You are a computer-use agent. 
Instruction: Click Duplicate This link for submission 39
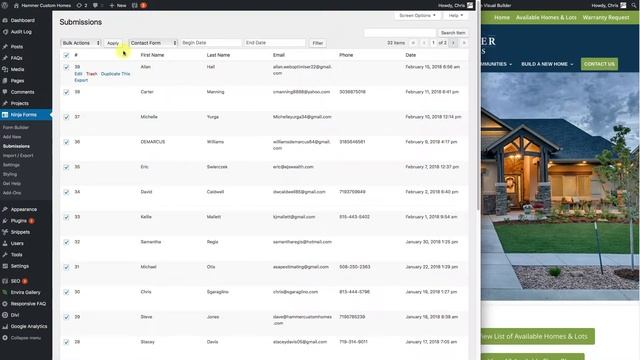click(116, 74)
